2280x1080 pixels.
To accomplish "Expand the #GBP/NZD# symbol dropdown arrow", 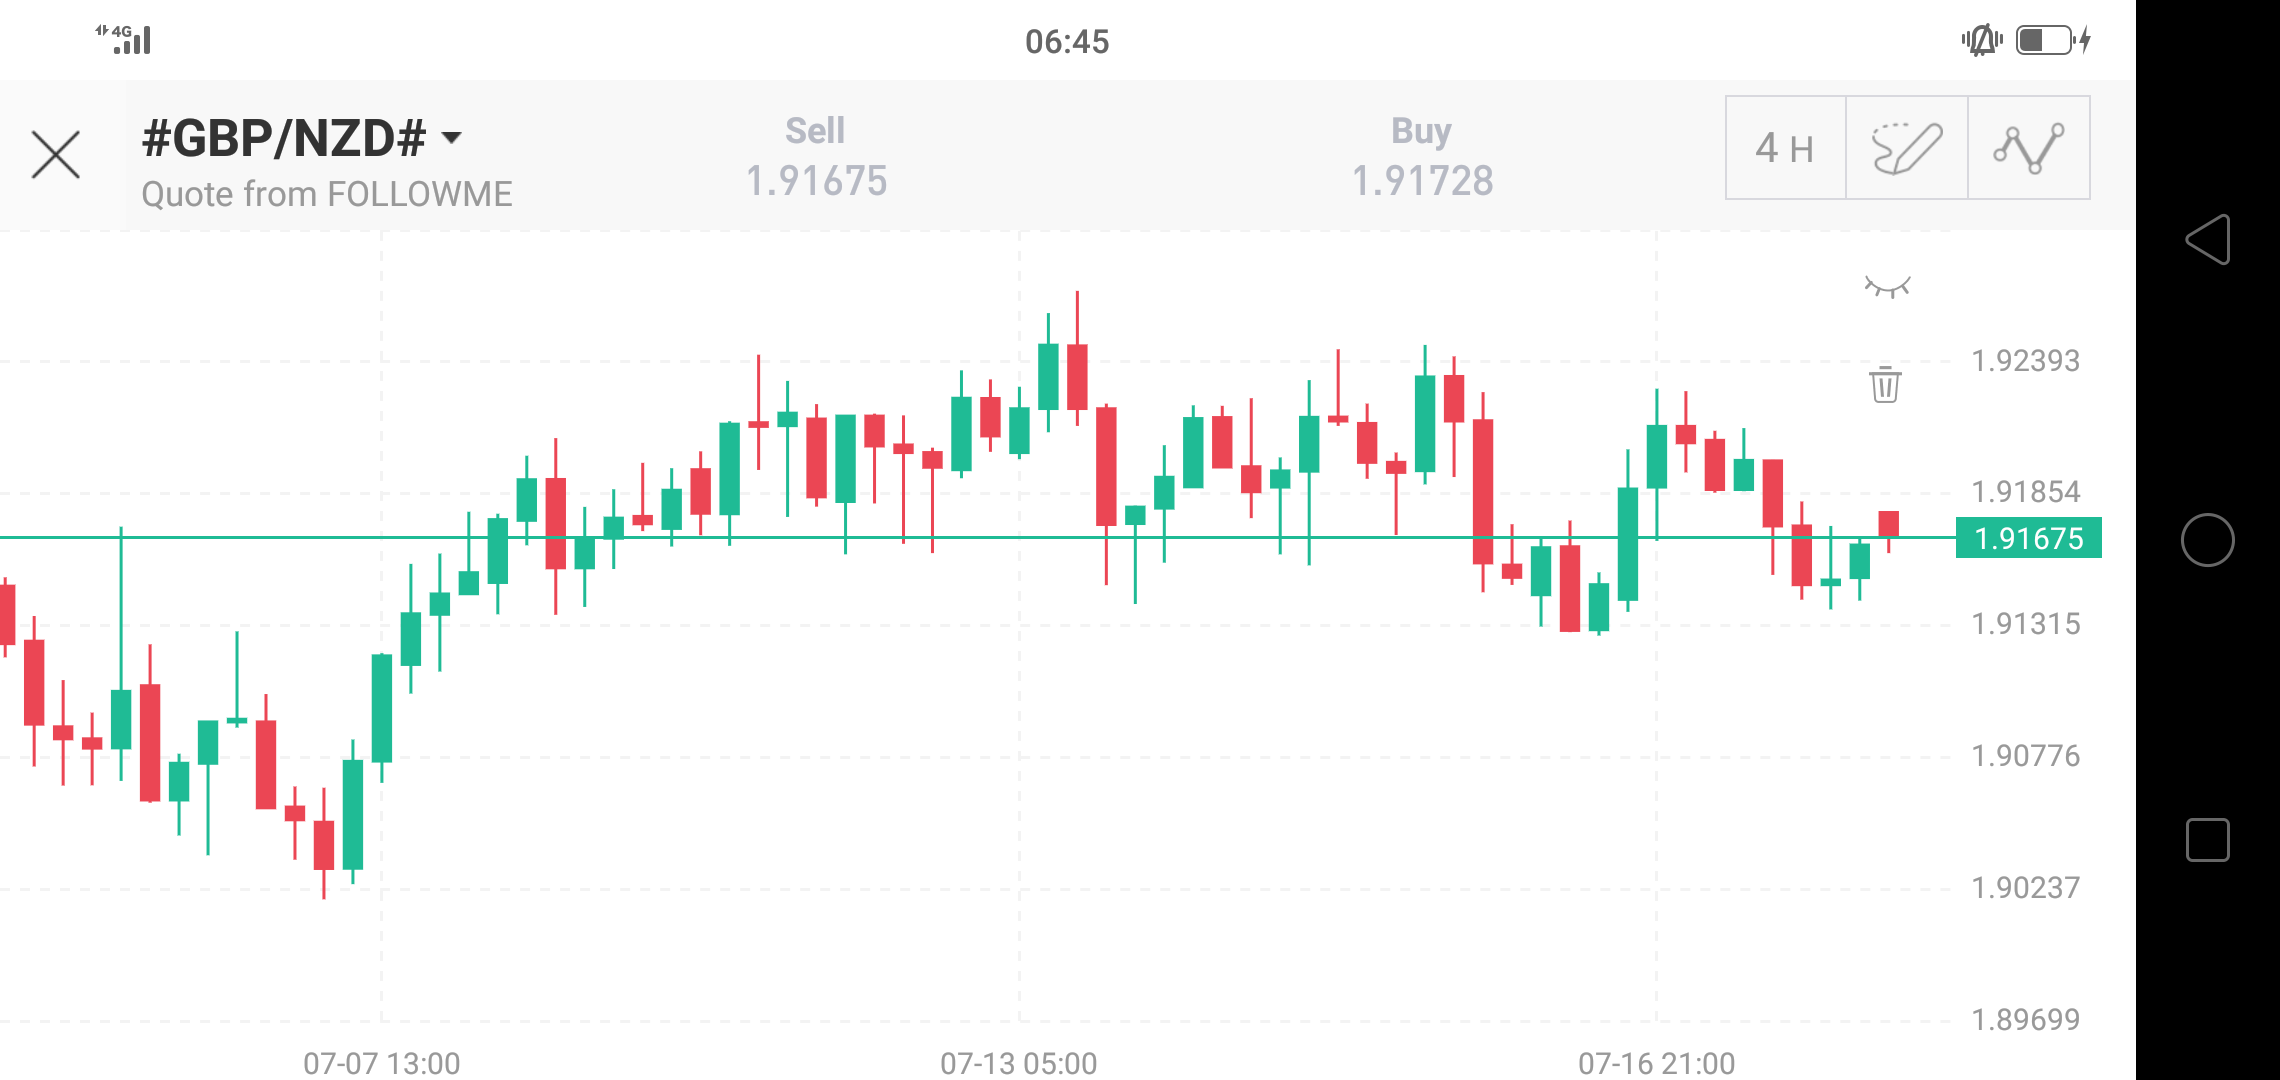I will [x=452, y=138].
